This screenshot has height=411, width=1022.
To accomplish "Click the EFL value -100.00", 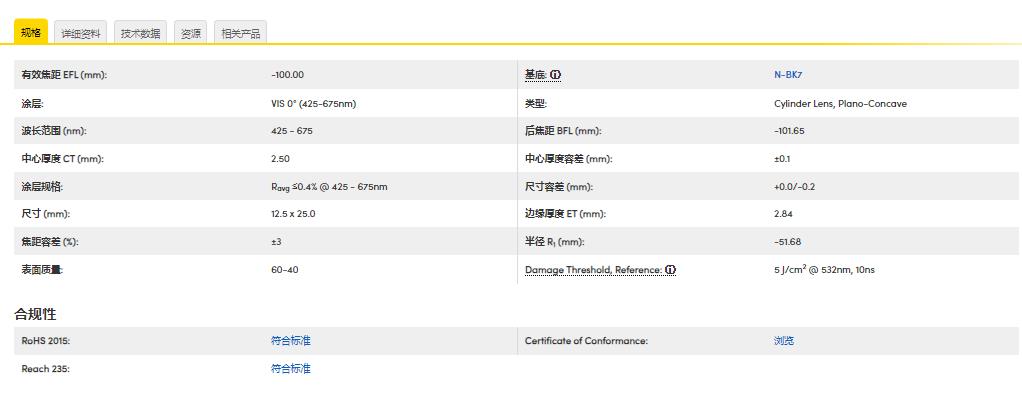I will 287,75.
